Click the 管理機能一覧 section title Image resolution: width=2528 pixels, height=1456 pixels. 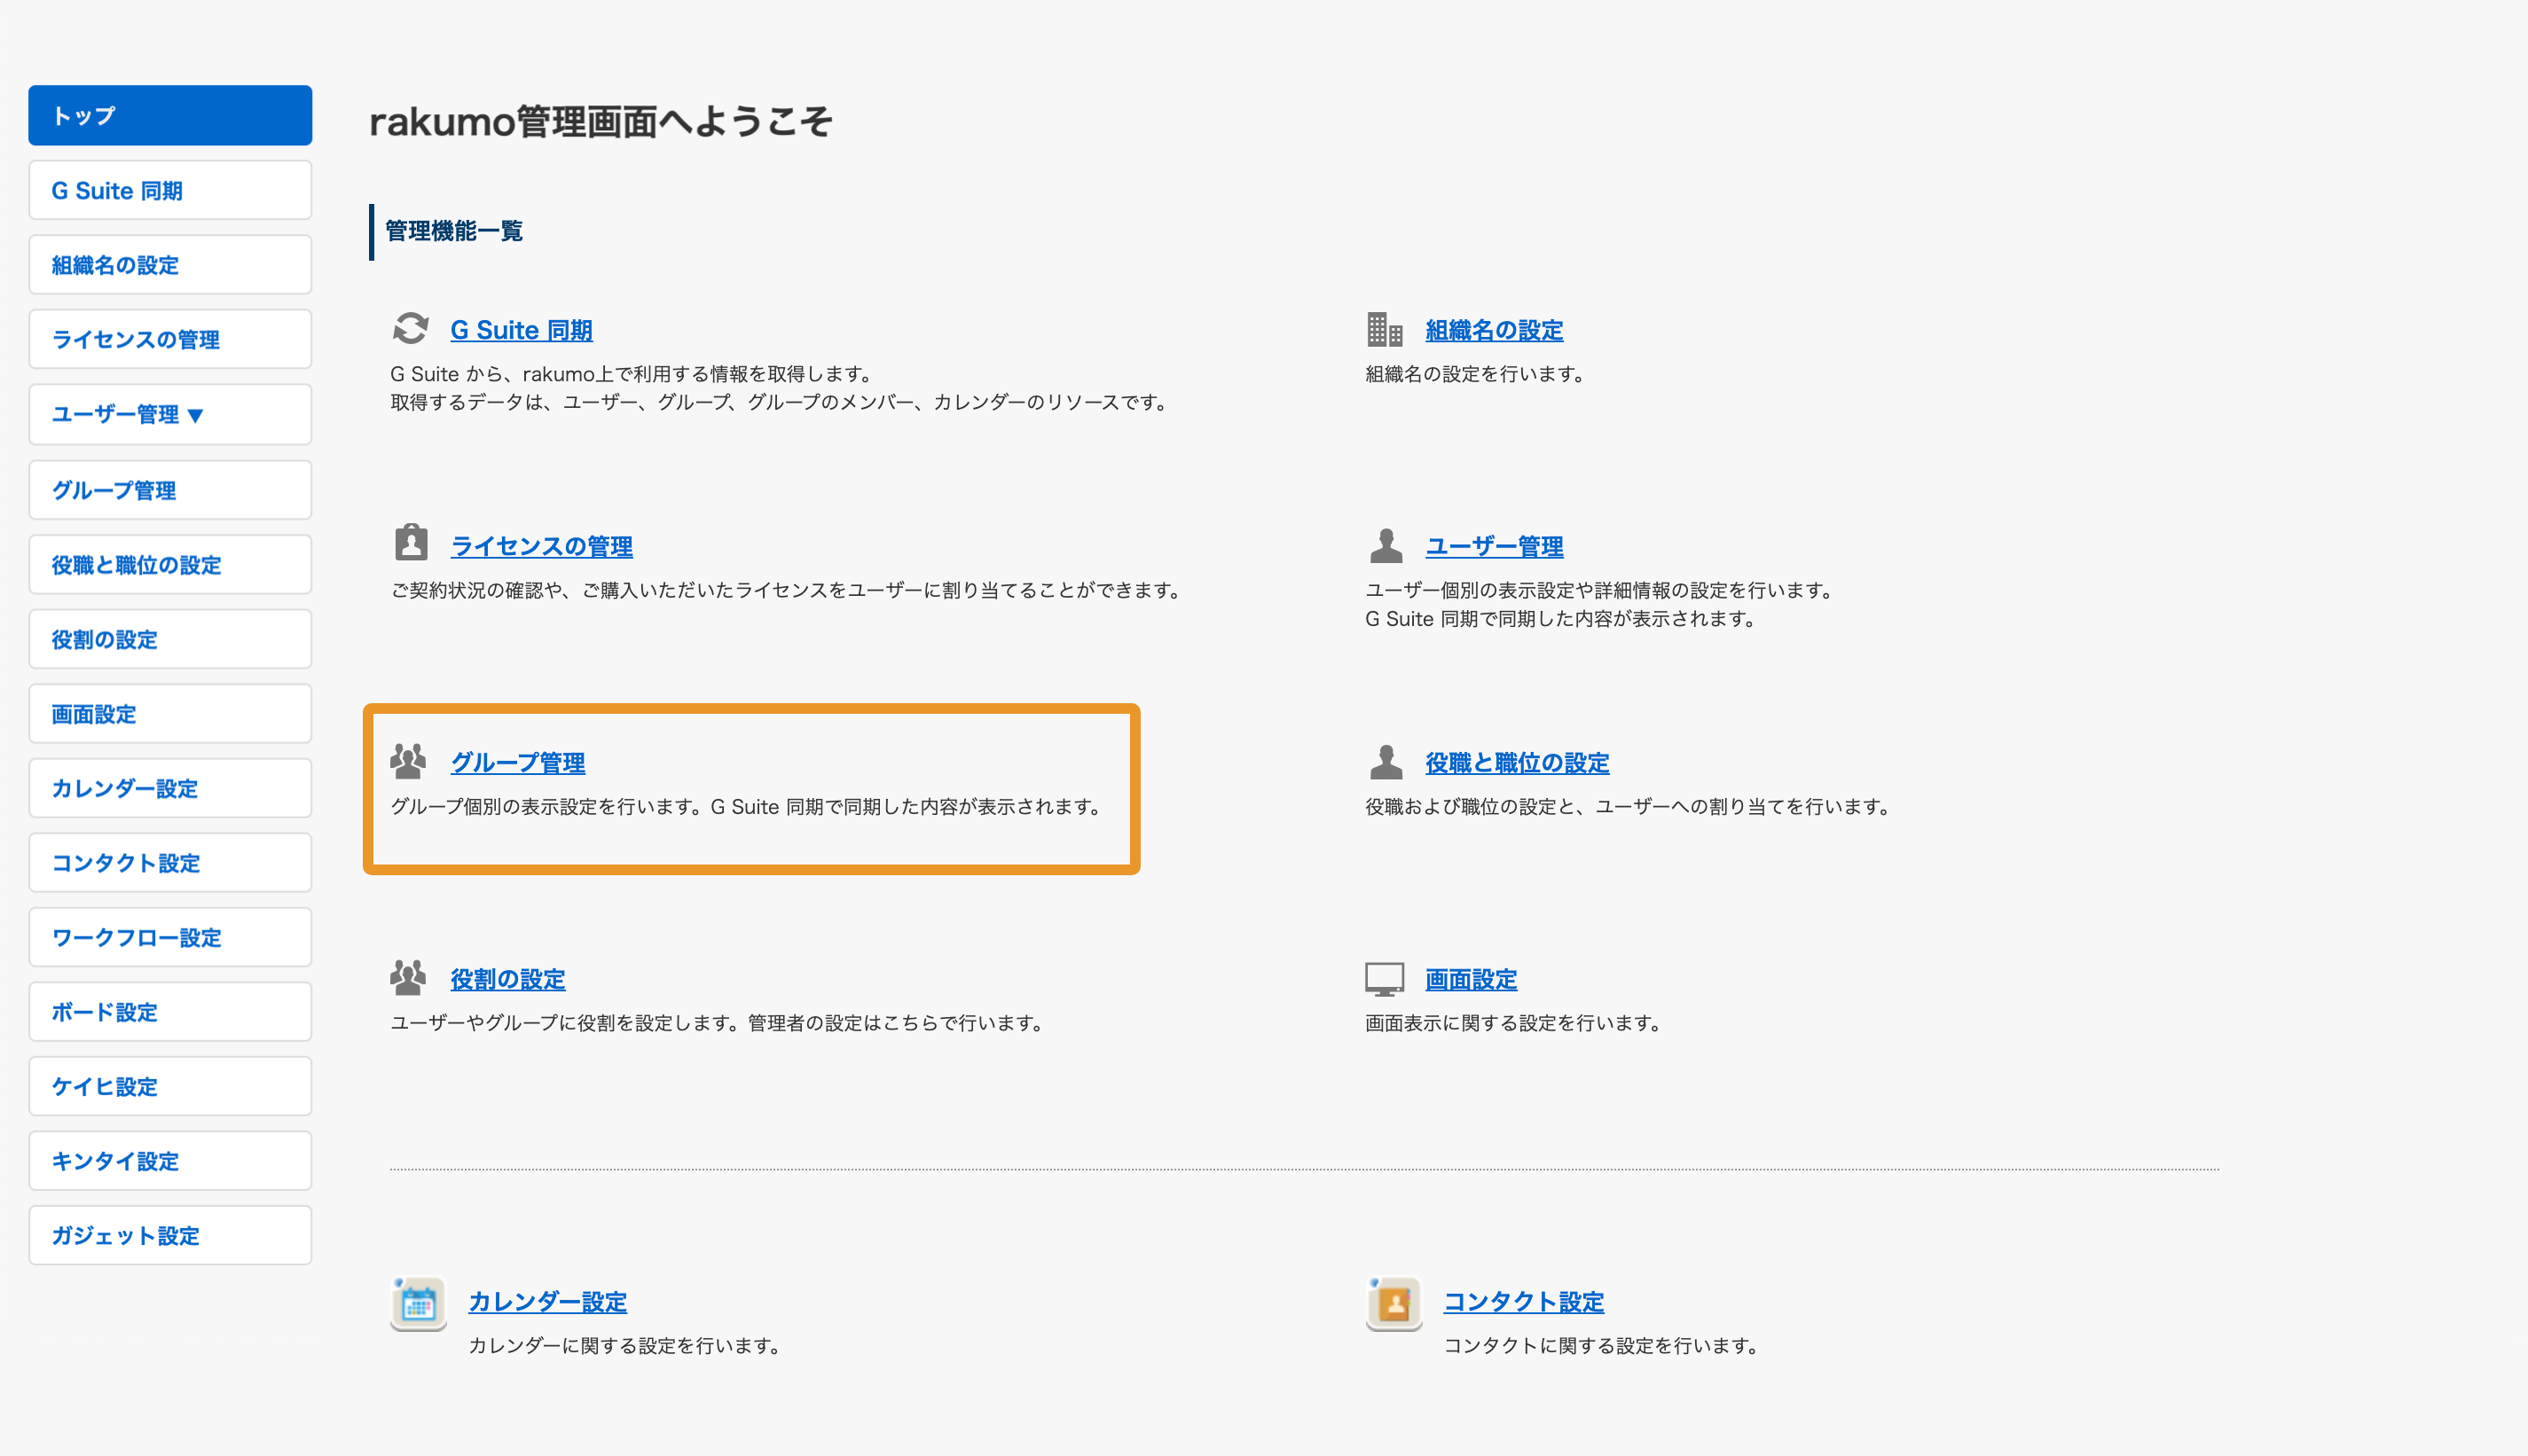(454, 231)
